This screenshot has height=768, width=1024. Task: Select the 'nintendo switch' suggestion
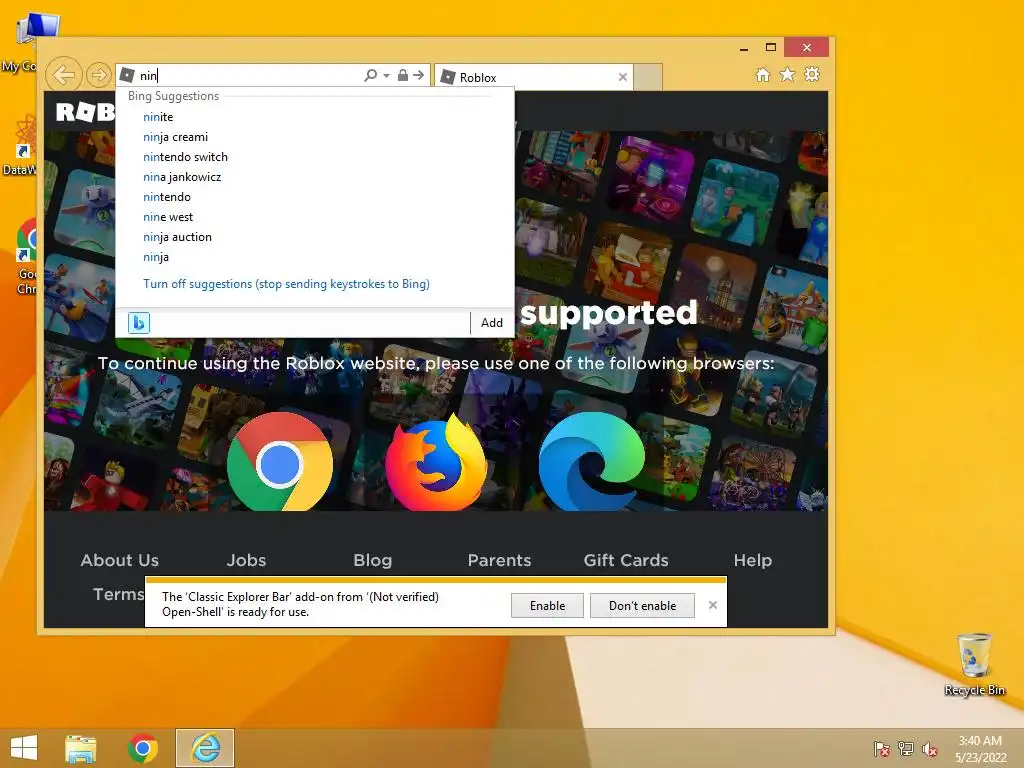point(185,157)
